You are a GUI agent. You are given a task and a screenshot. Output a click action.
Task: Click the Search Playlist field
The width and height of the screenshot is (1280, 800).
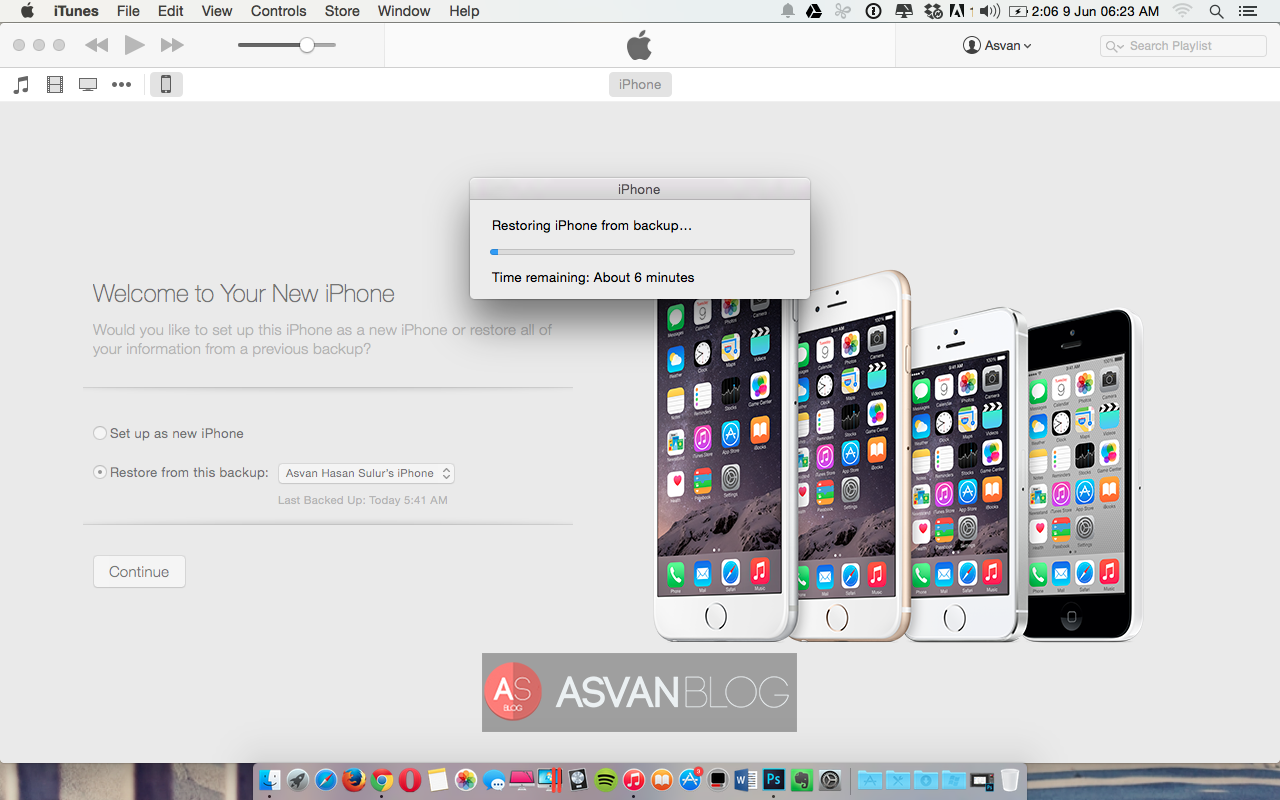tap(1183, 46)
